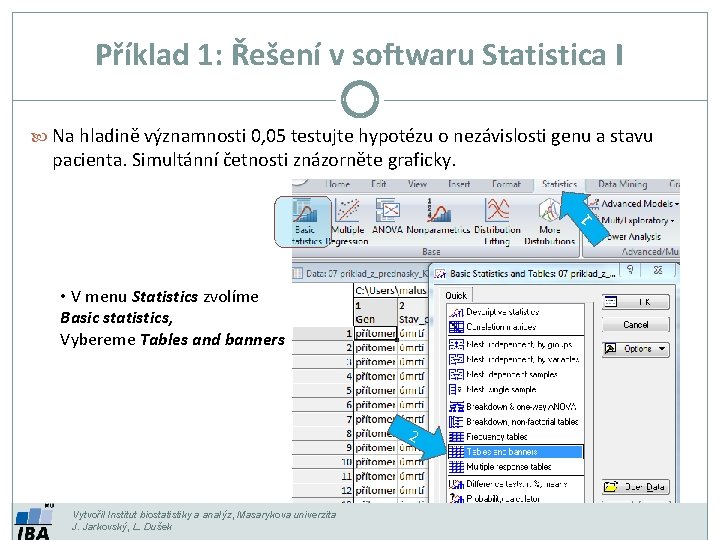Click the dialog help question button

click(630, 270)
